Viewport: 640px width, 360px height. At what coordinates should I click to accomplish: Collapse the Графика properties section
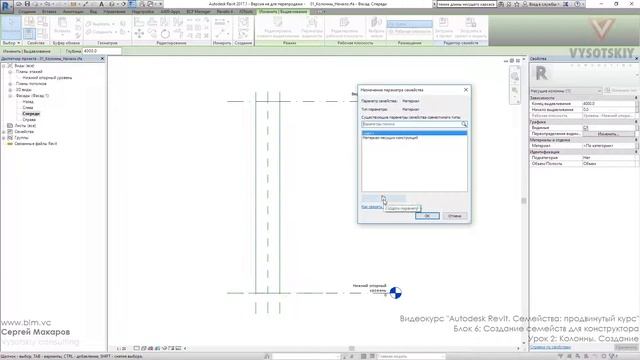pos(636,122)
